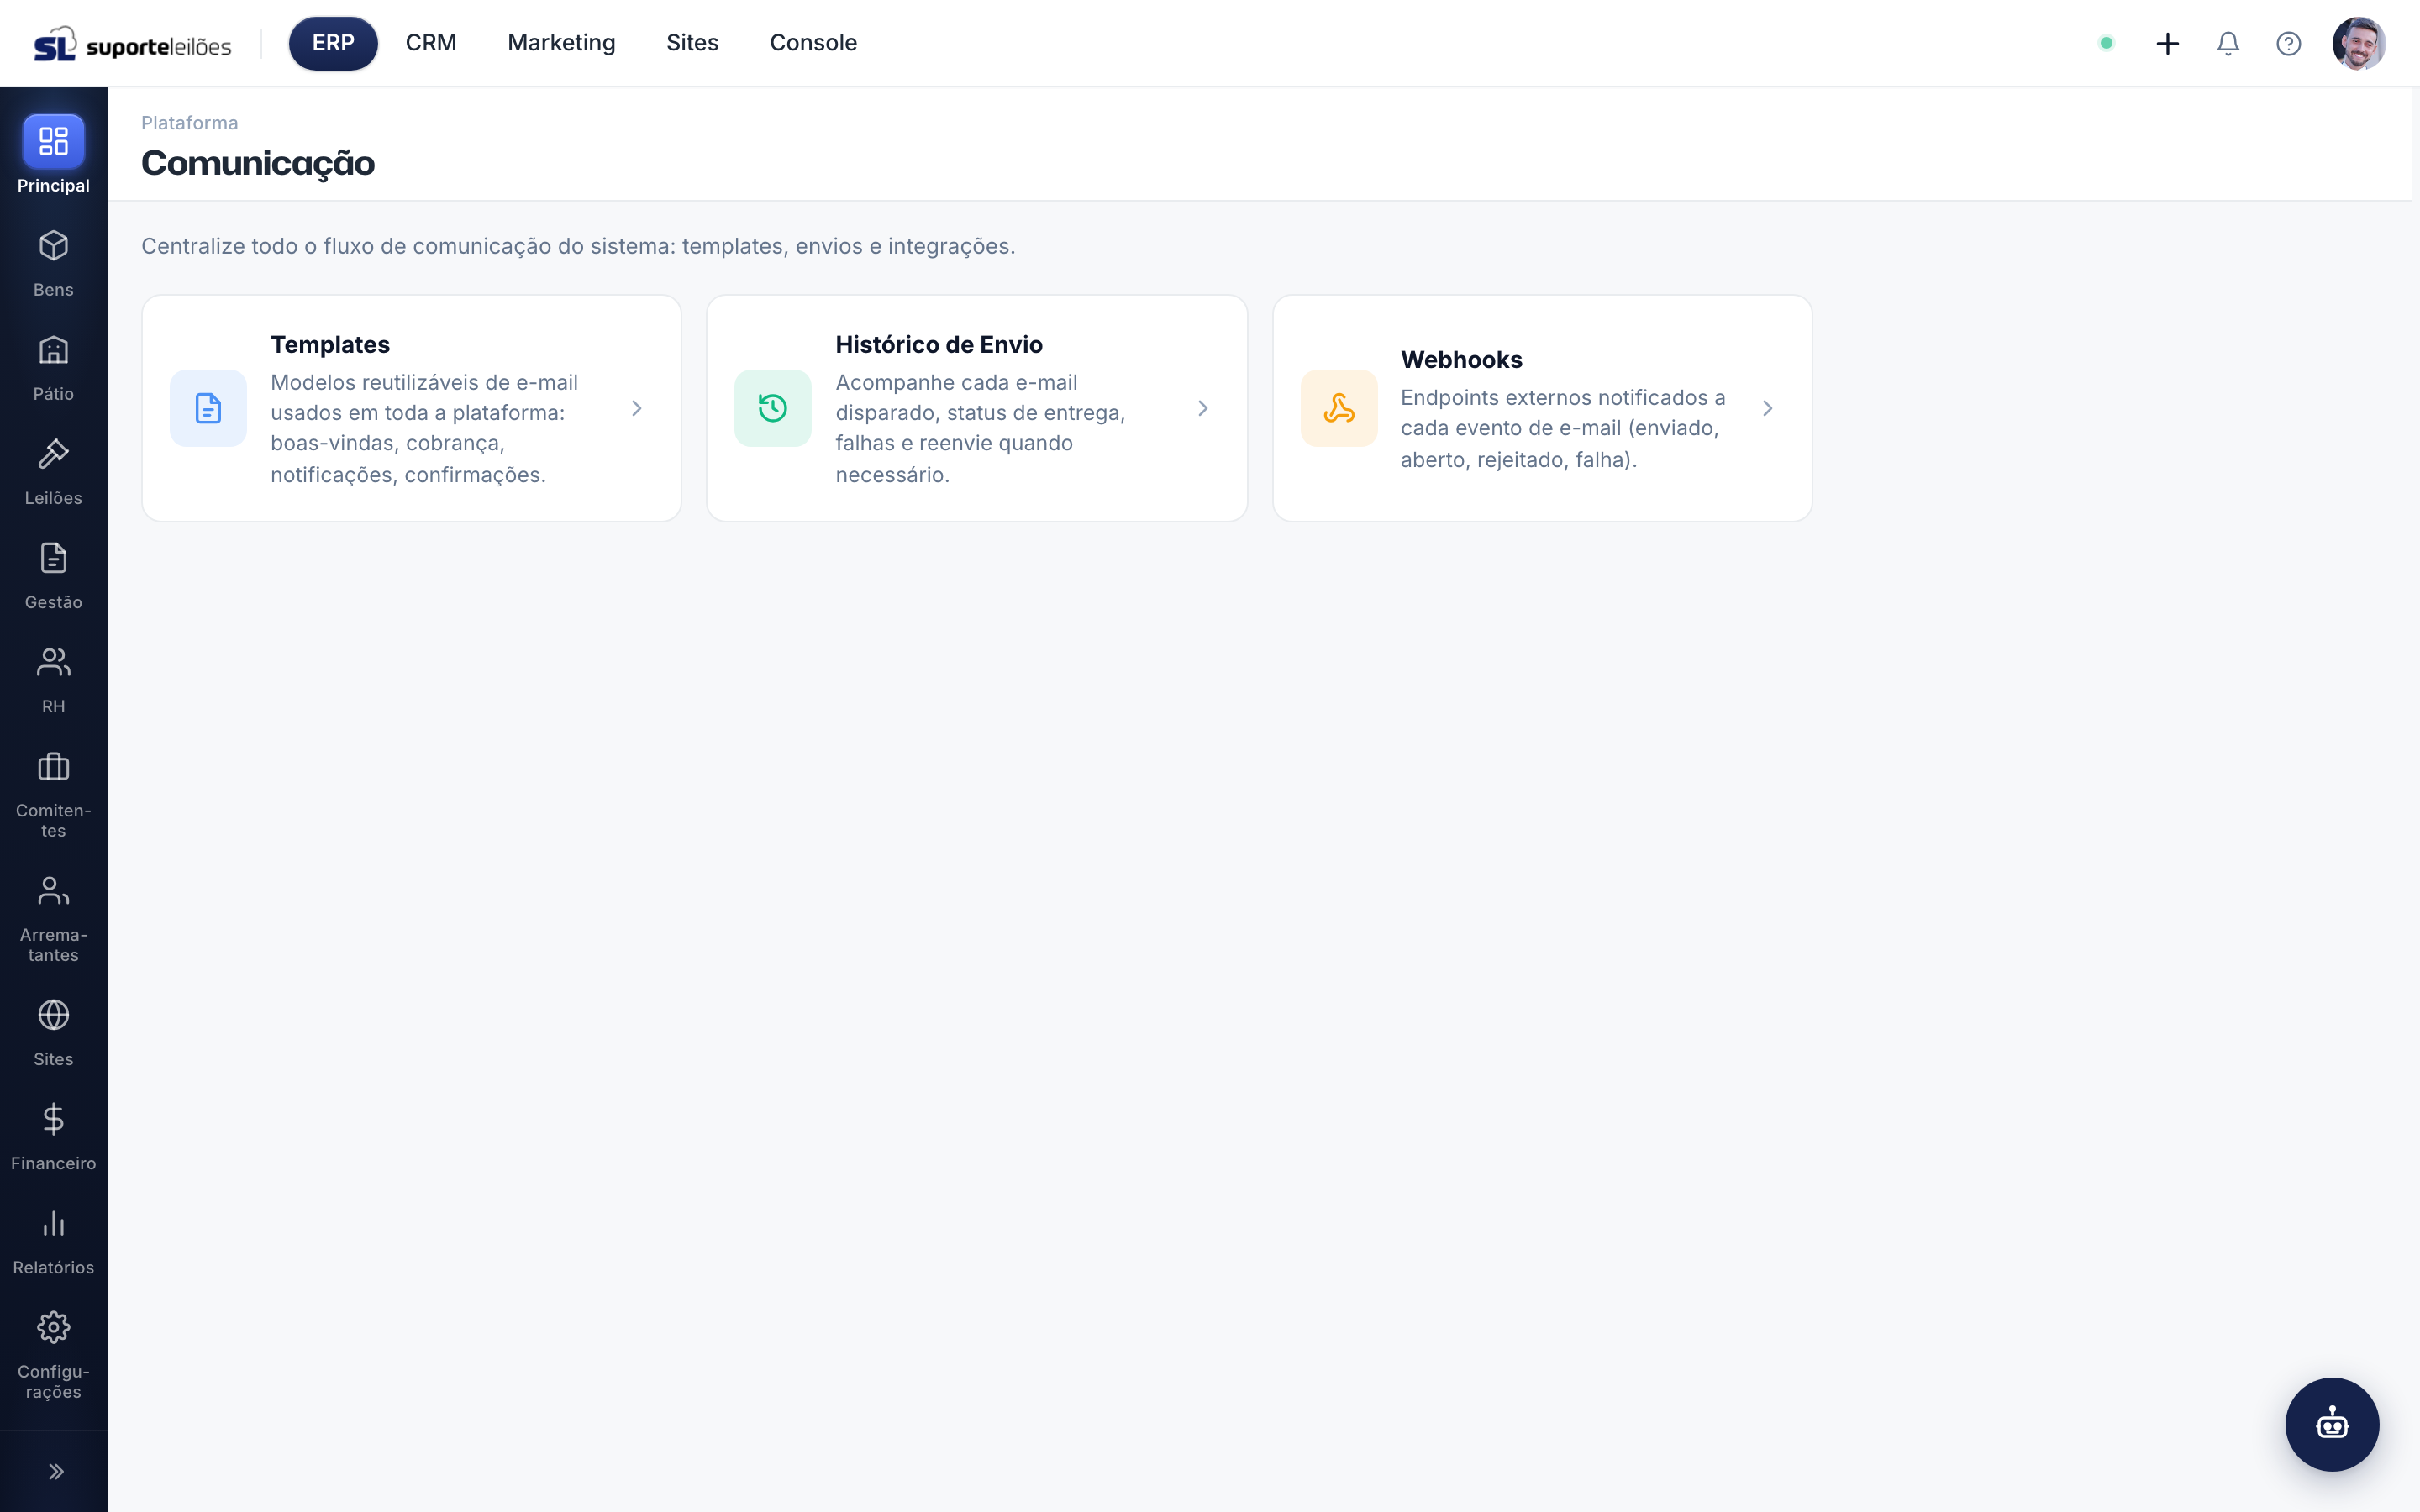Open the Webhooks card title
The image size is (2420, 1512).
[1461, 359]
